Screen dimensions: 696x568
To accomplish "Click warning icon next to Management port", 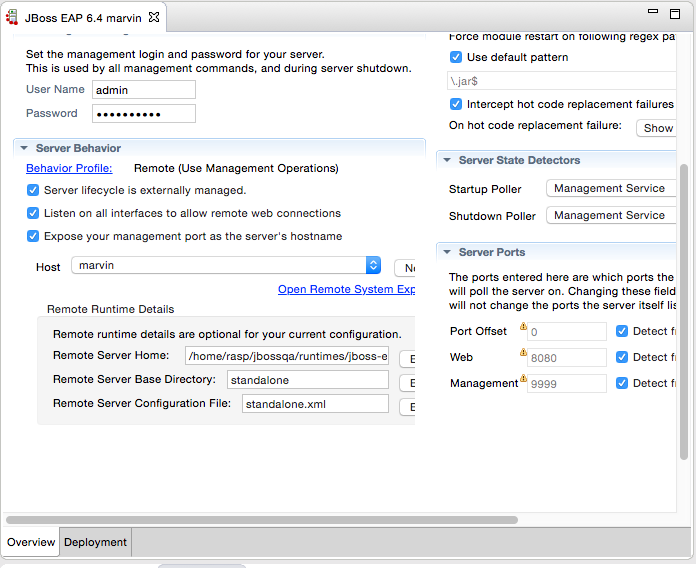I will pos(523,378).
